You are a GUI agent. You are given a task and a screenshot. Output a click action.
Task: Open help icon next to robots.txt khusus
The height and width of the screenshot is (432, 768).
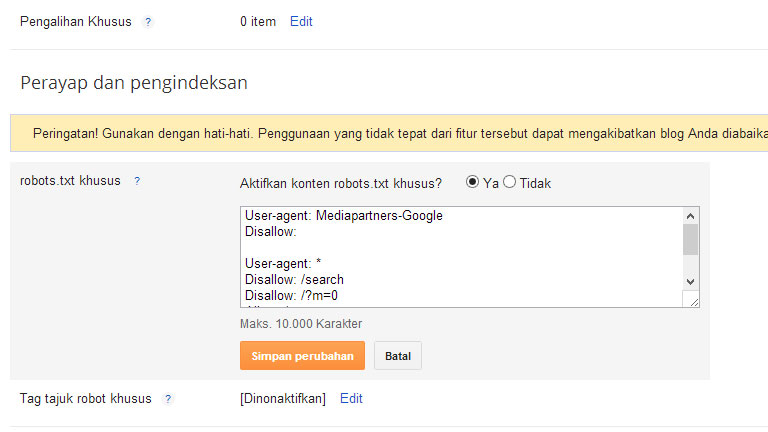point(137,181)
